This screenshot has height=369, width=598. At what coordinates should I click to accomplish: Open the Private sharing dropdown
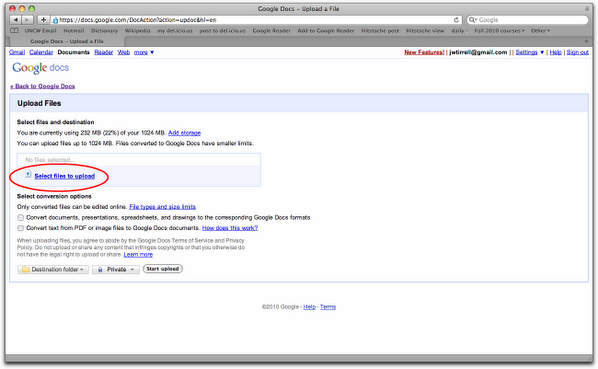click(116, 270)
